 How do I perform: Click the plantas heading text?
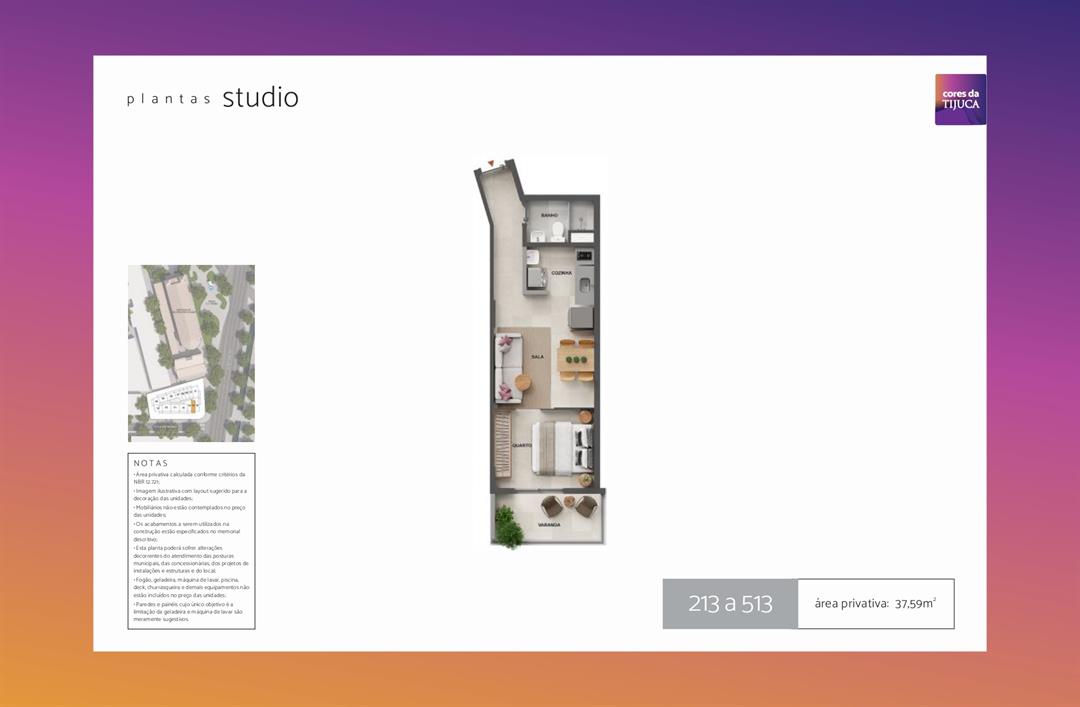167,100
